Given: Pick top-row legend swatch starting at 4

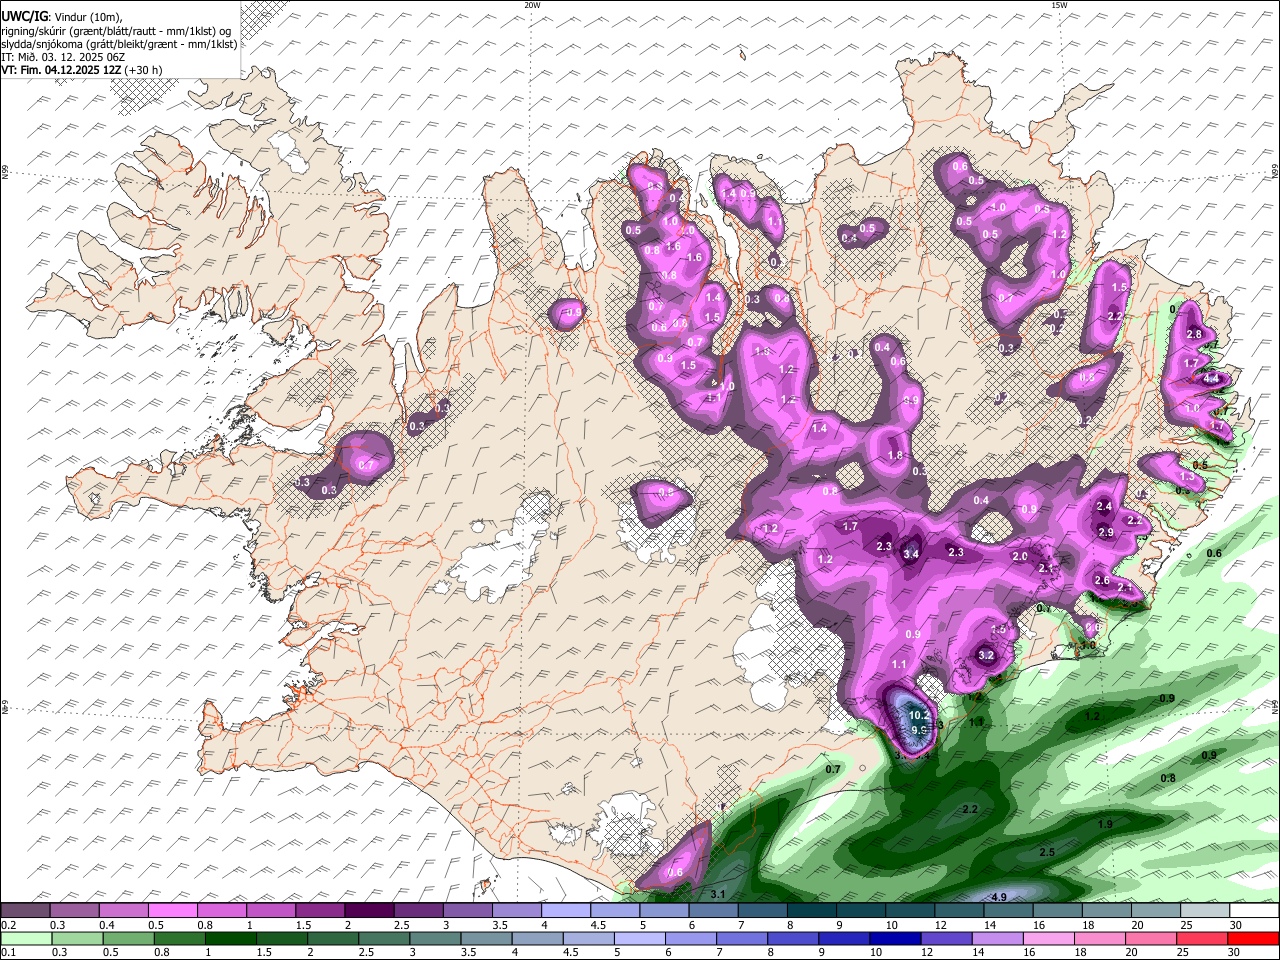Looking at the screenshot, I should click(x=566, y=911).
